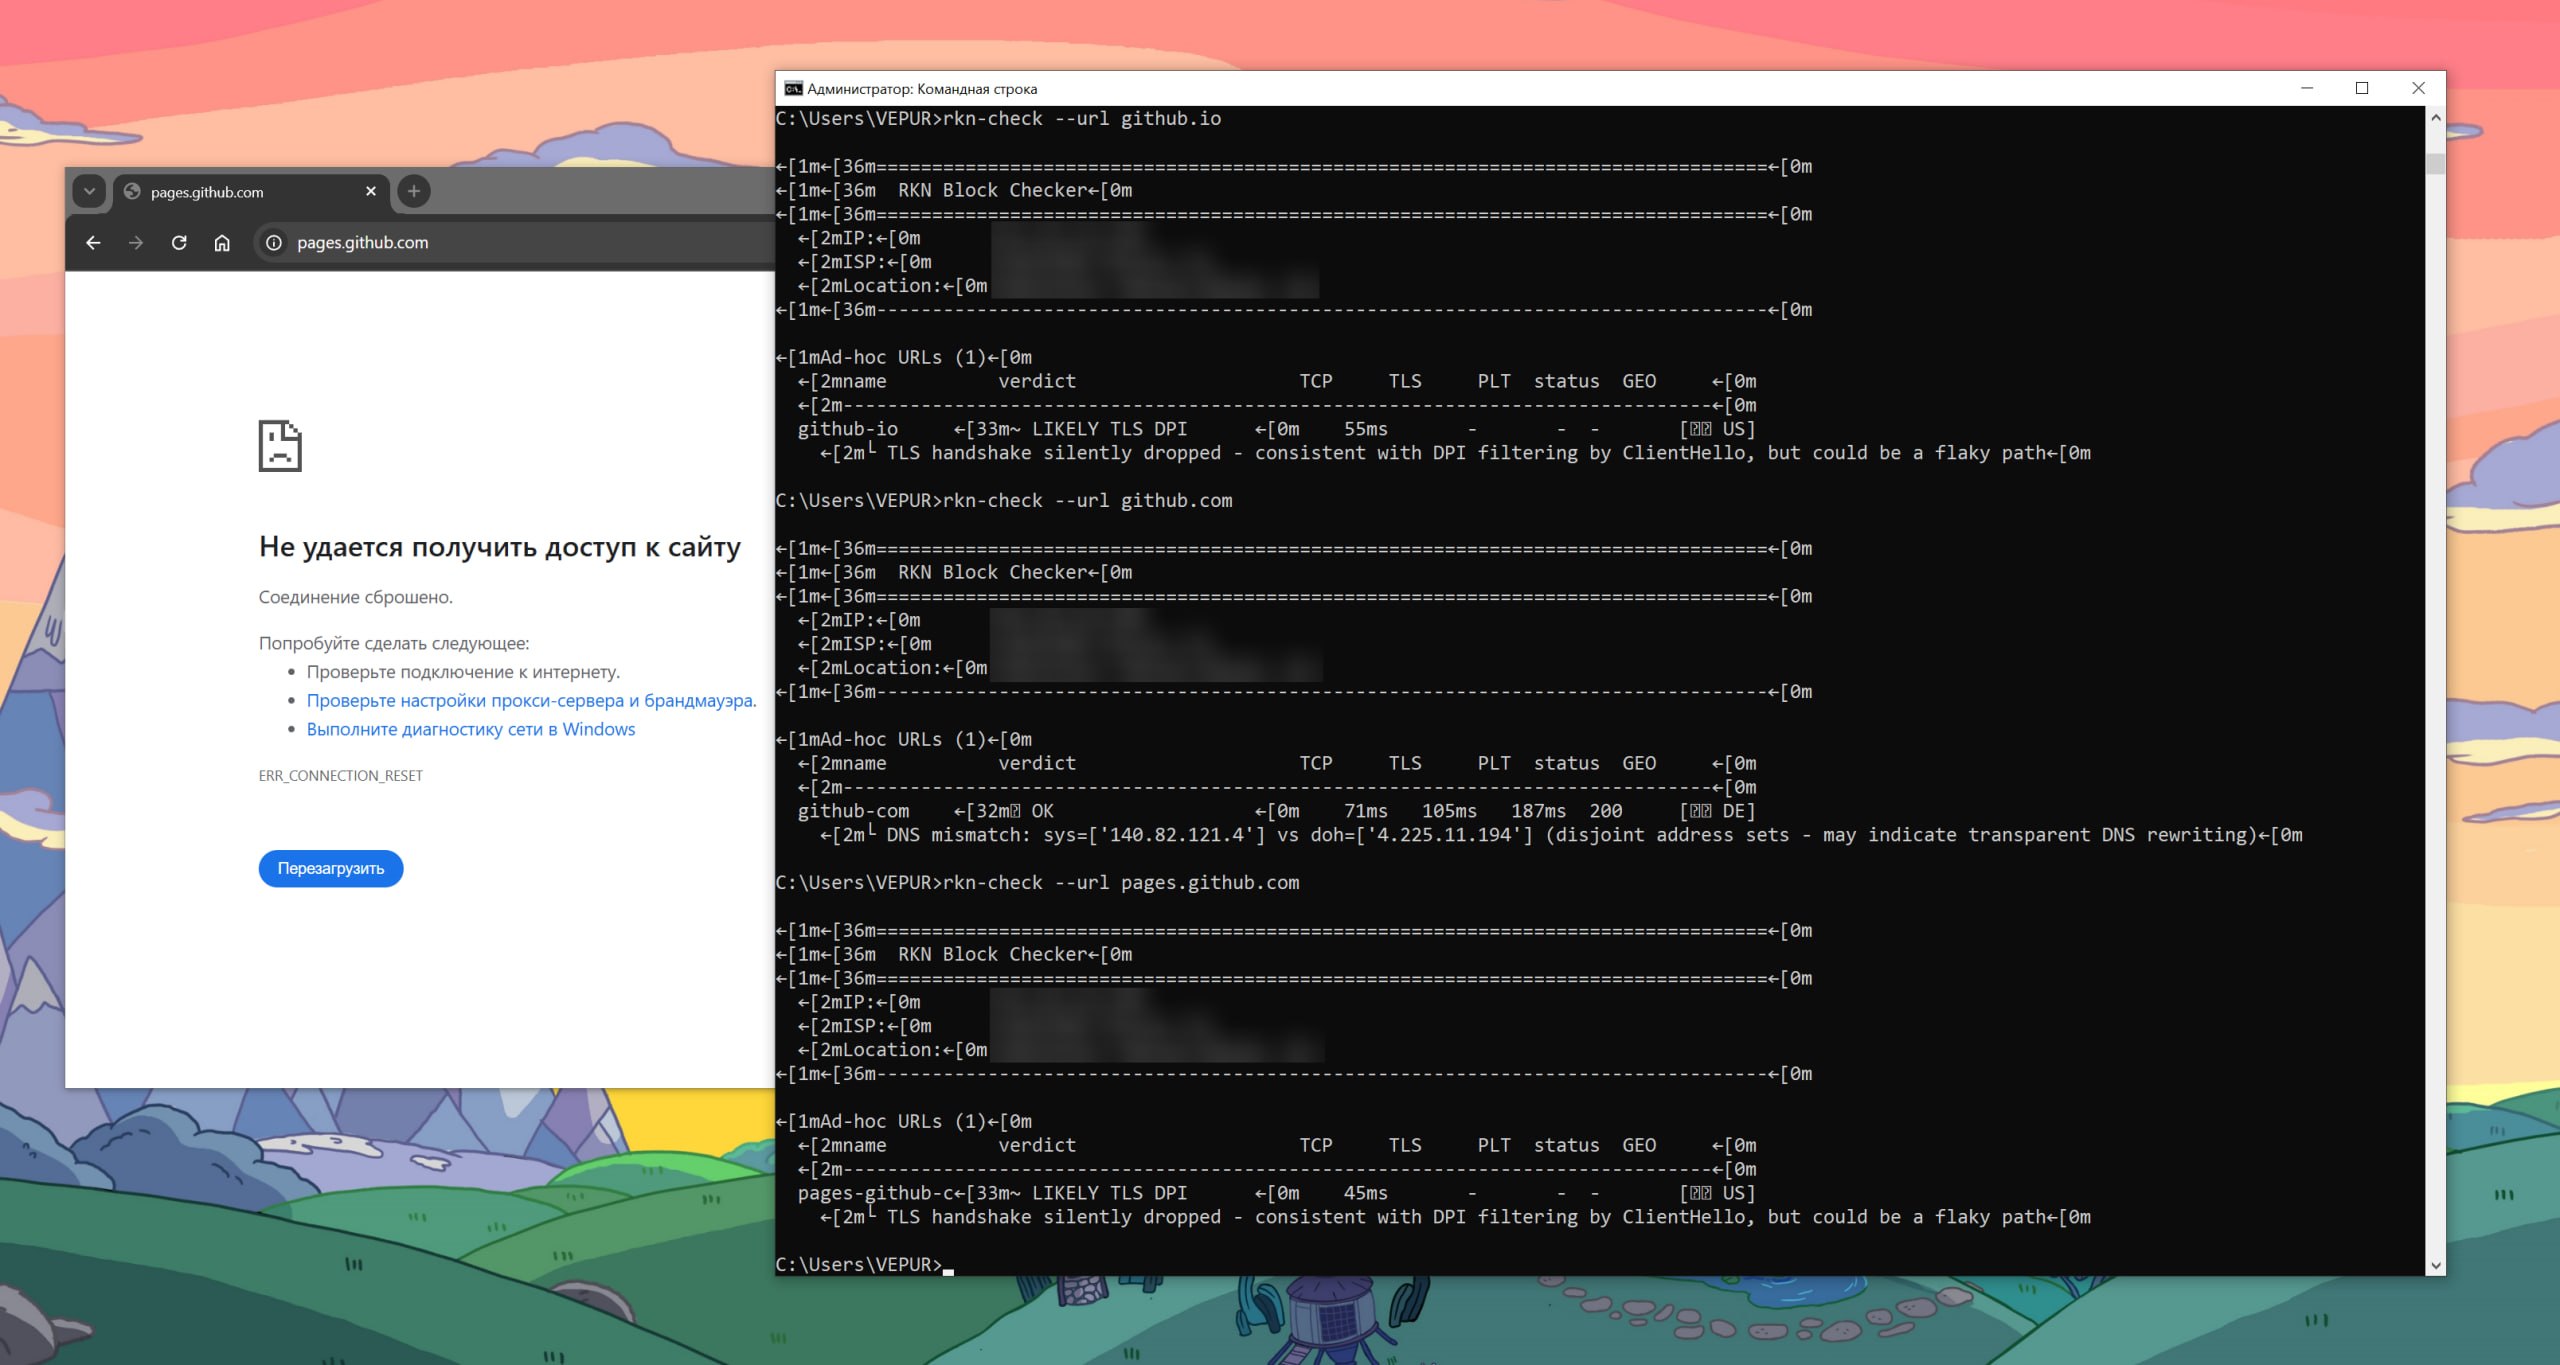Select the ERR_CONNECTION_RESET error code text

pos(341,776)
